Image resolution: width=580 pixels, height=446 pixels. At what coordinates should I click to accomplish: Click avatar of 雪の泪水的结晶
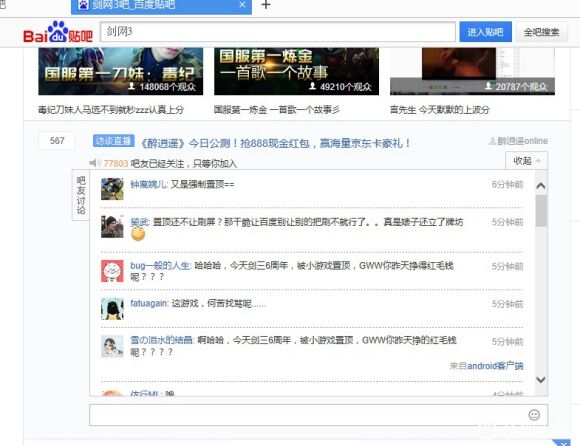click(112, 347)
